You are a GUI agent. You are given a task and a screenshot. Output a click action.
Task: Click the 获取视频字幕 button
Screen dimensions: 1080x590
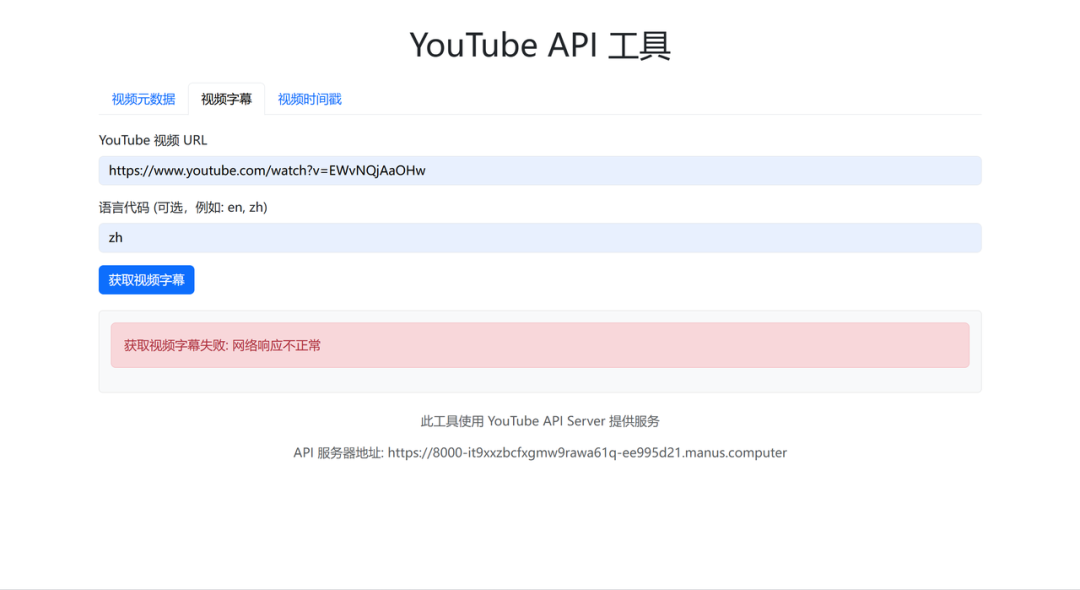coord(146,280)
